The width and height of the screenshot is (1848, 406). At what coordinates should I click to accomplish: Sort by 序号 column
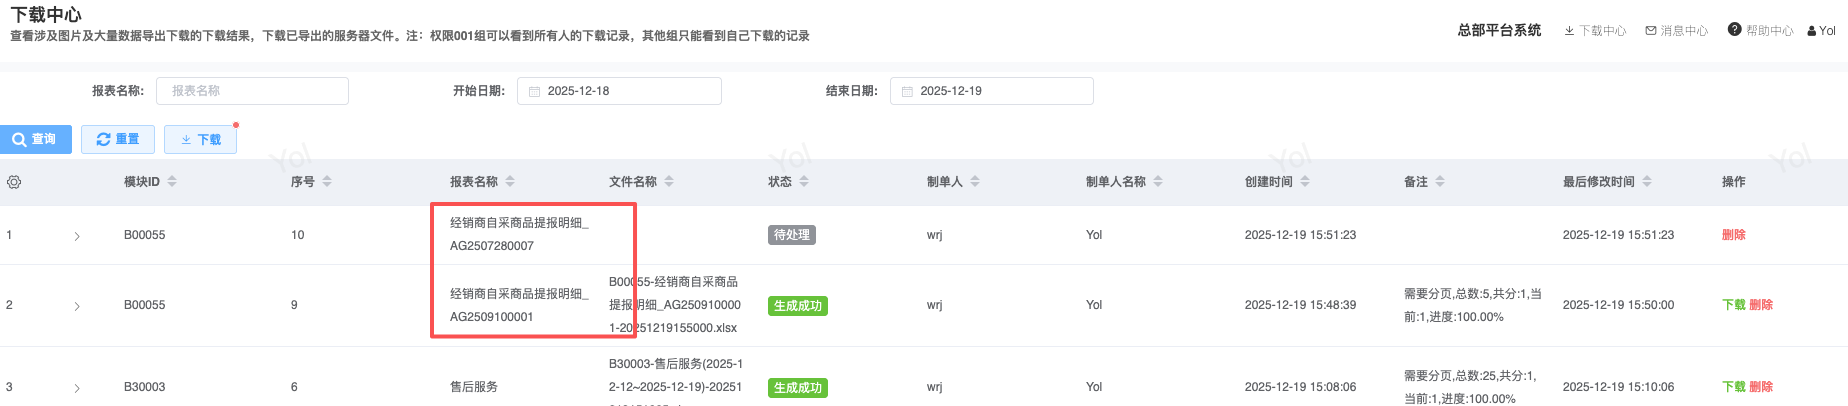pos(327,182)
